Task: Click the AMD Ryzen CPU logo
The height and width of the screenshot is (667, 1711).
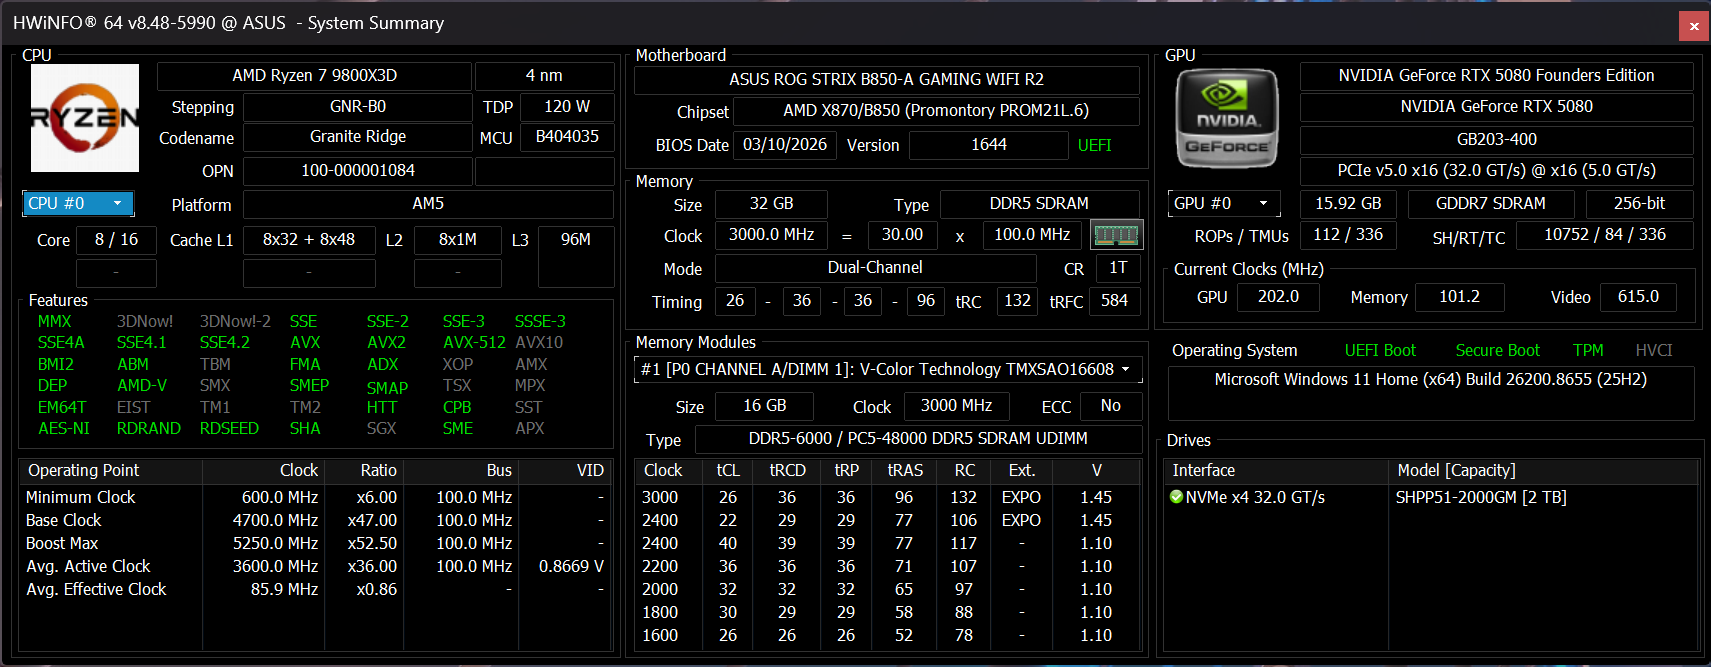Action: click(85, 118)
